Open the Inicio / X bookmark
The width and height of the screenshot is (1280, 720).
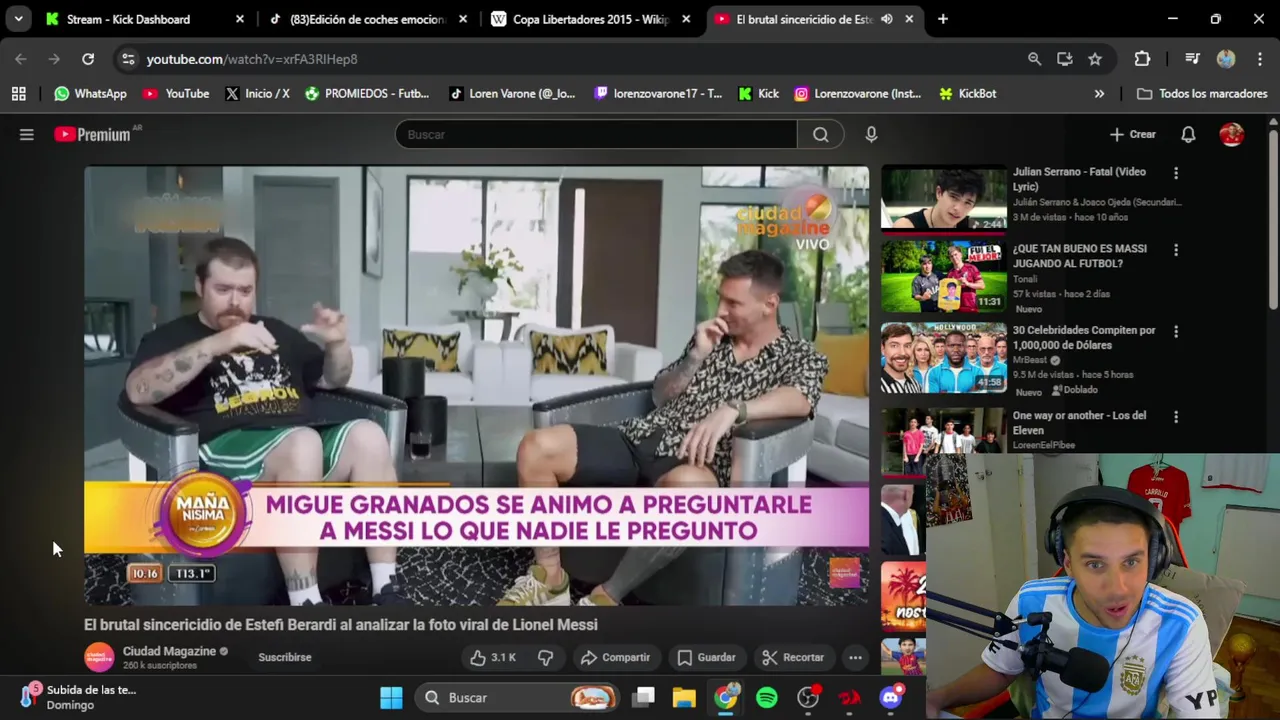tap(257, 93)
